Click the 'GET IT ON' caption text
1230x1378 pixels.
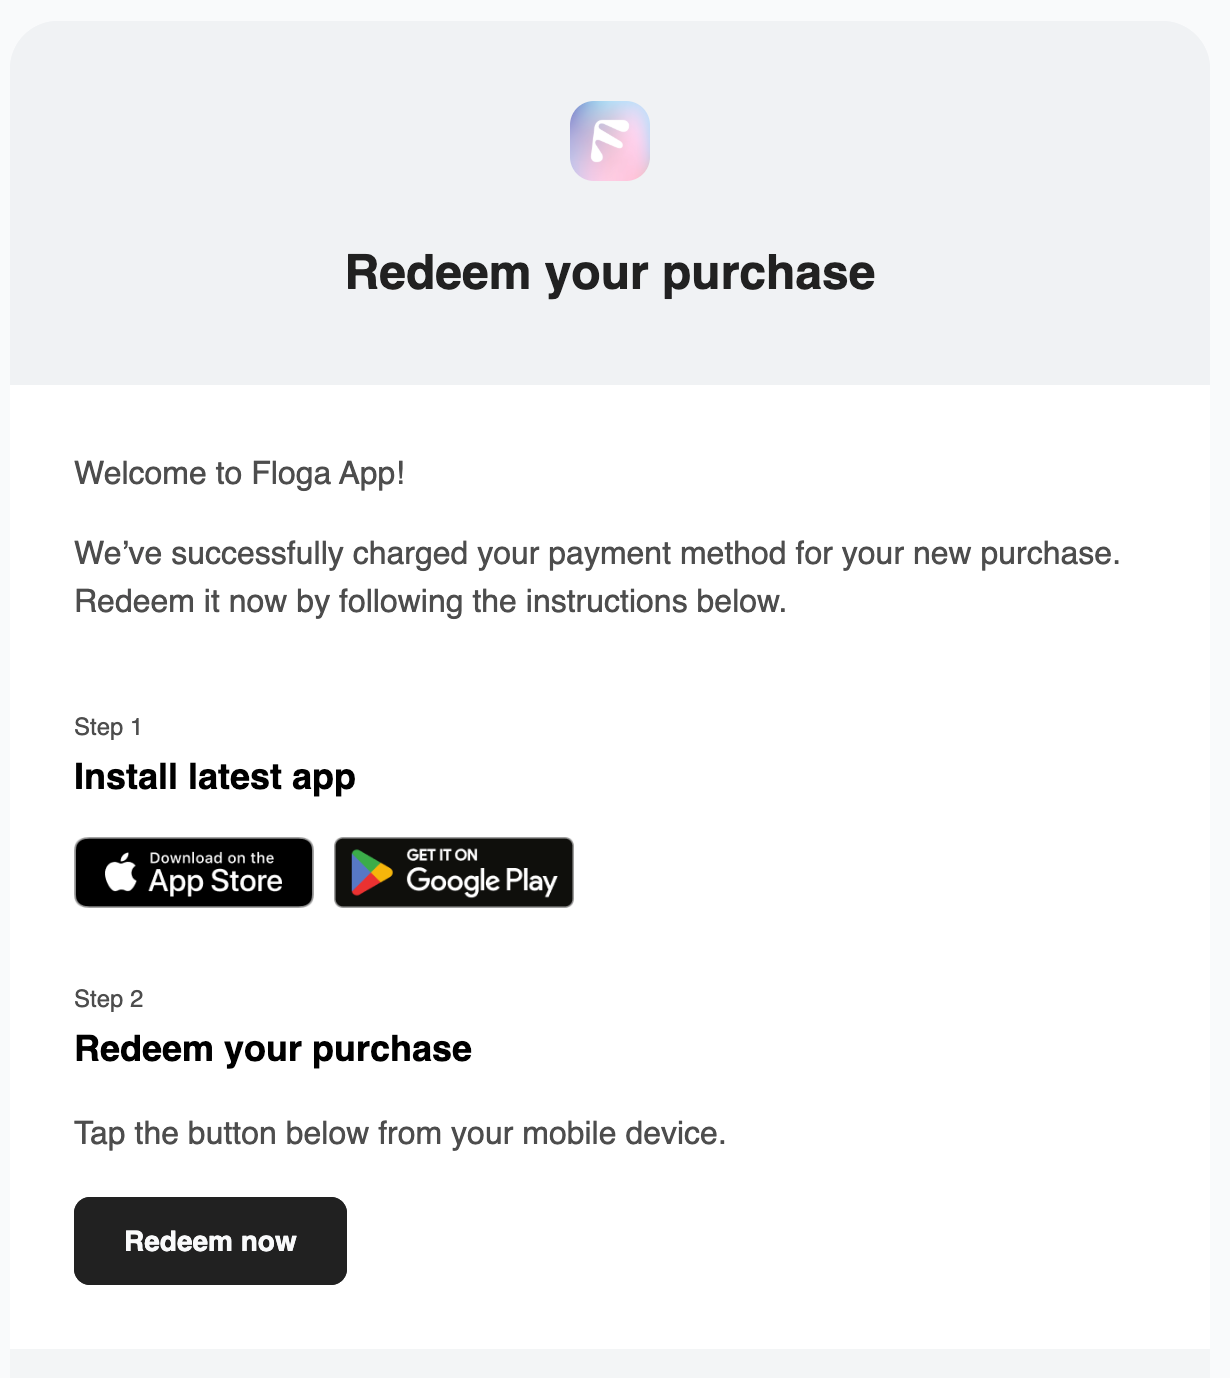pyautogui.click(x=442, y=855)
